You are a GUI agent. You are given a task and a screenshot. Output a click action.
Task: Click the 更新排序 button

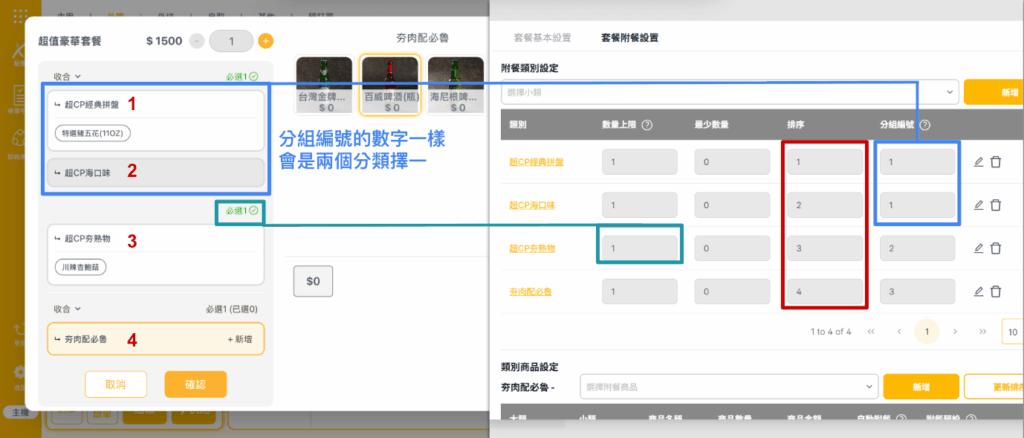pyautogui.click(x=994, y=386)
